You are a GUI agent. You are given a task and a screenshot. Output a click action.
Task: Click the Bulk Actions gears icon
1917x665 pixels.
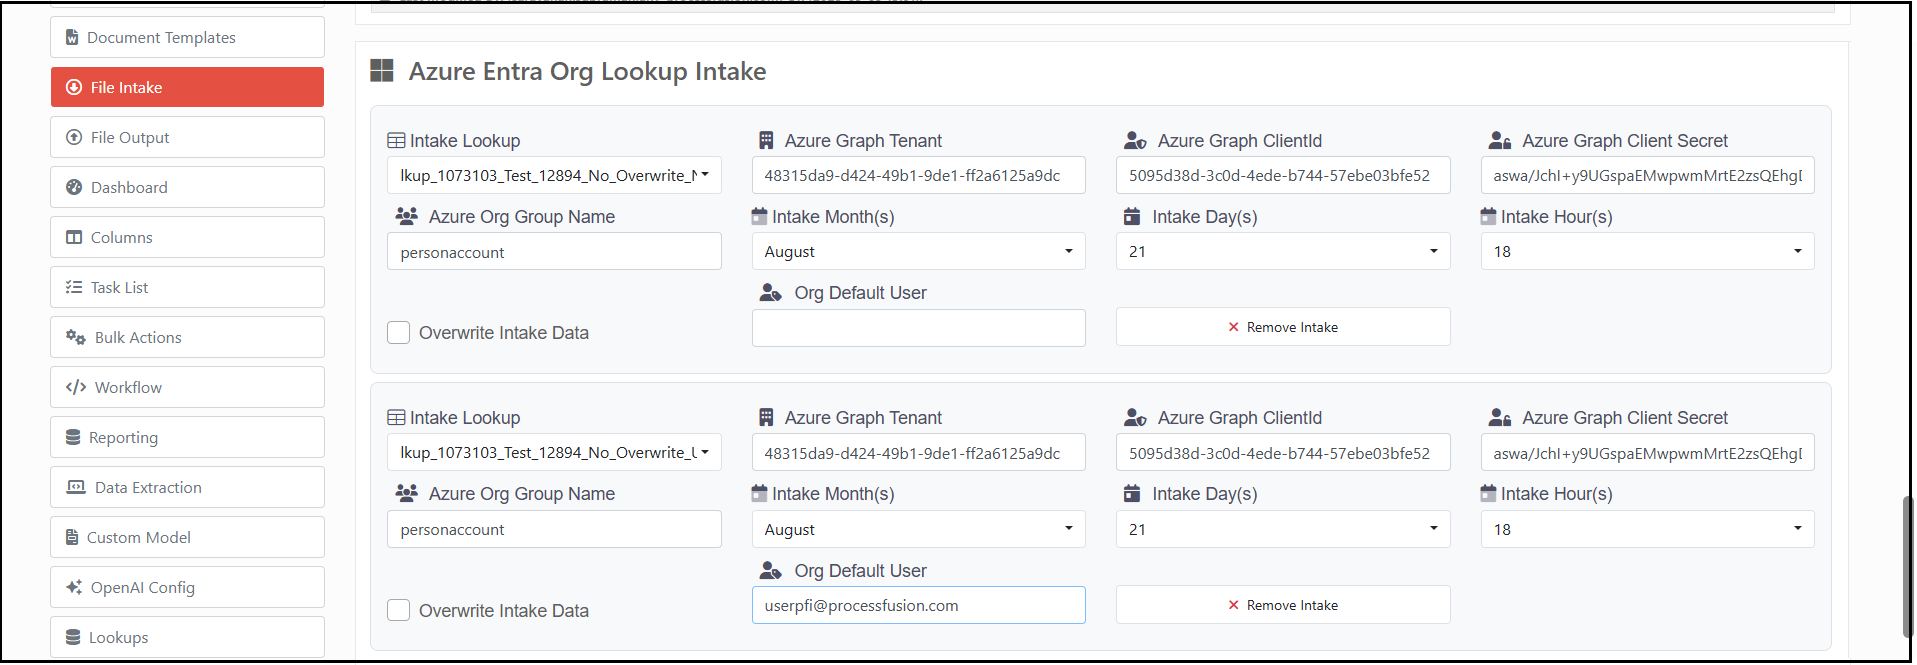click(x=76, y=337)
